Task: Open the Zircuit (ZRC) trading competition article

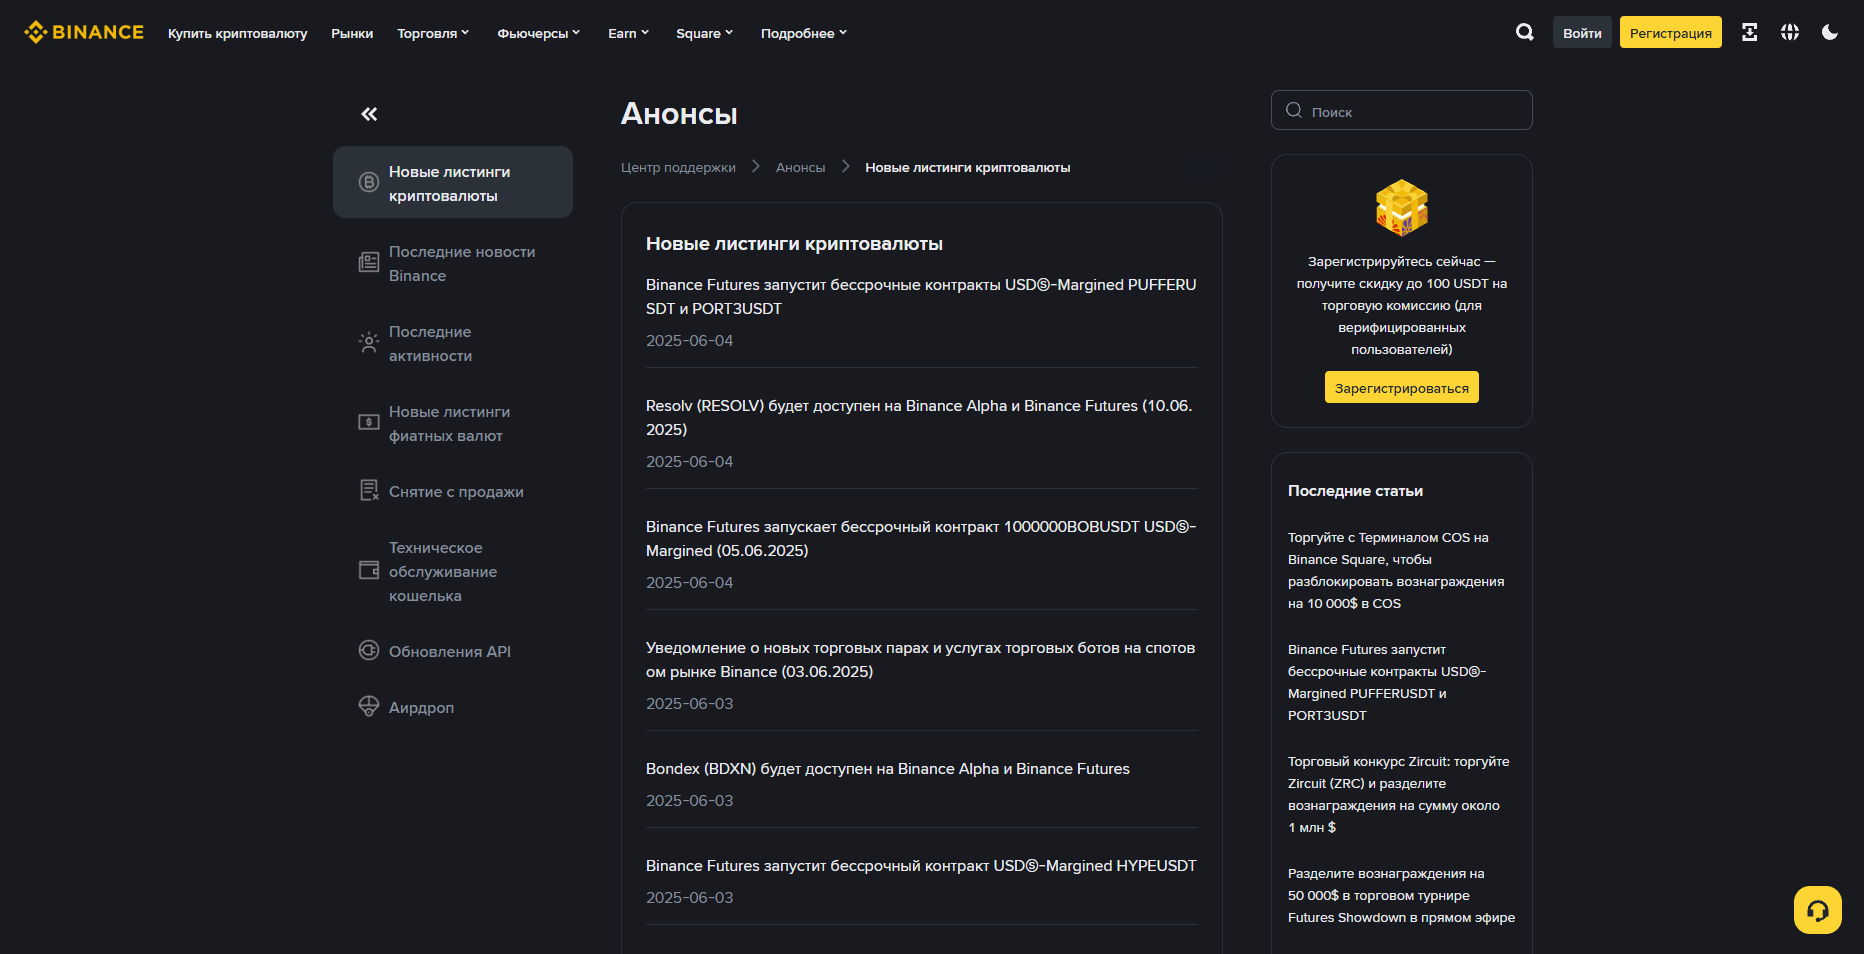Action: 1399,794
